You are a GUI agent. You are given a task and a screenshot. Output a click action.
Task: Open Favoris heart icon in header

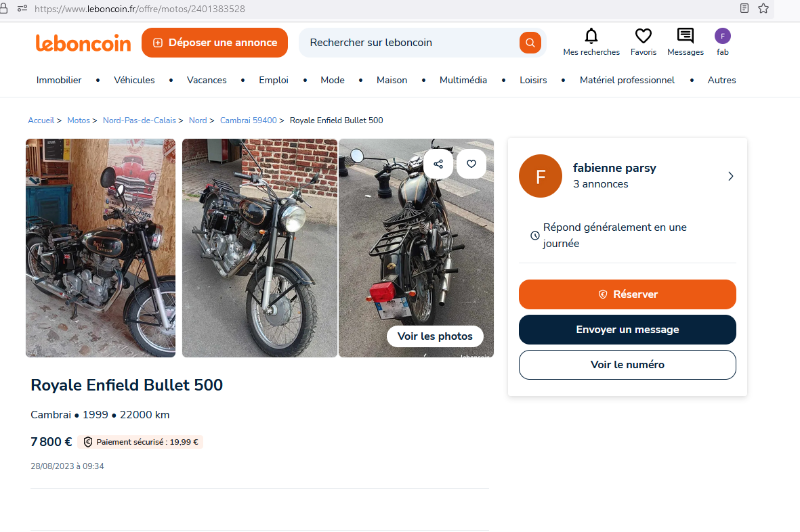(643, 36)
